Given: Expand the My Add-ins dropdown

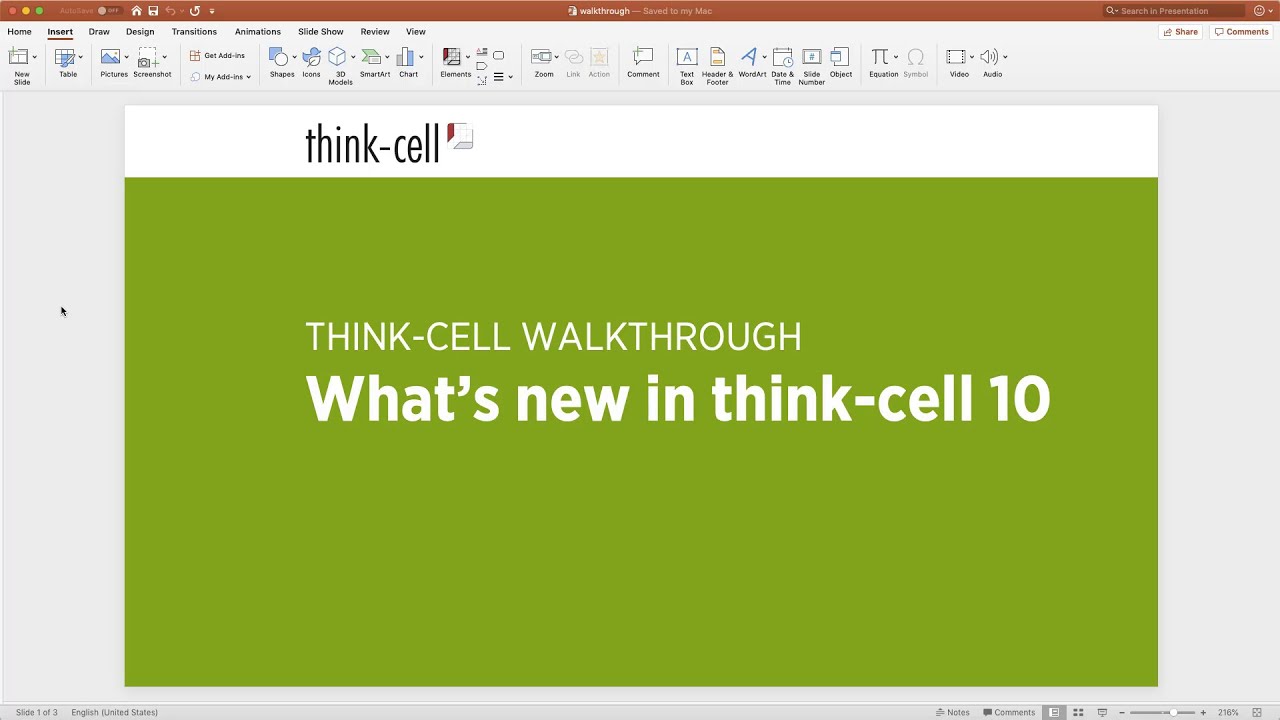Looking at the screenshot, I should [248, 77].
